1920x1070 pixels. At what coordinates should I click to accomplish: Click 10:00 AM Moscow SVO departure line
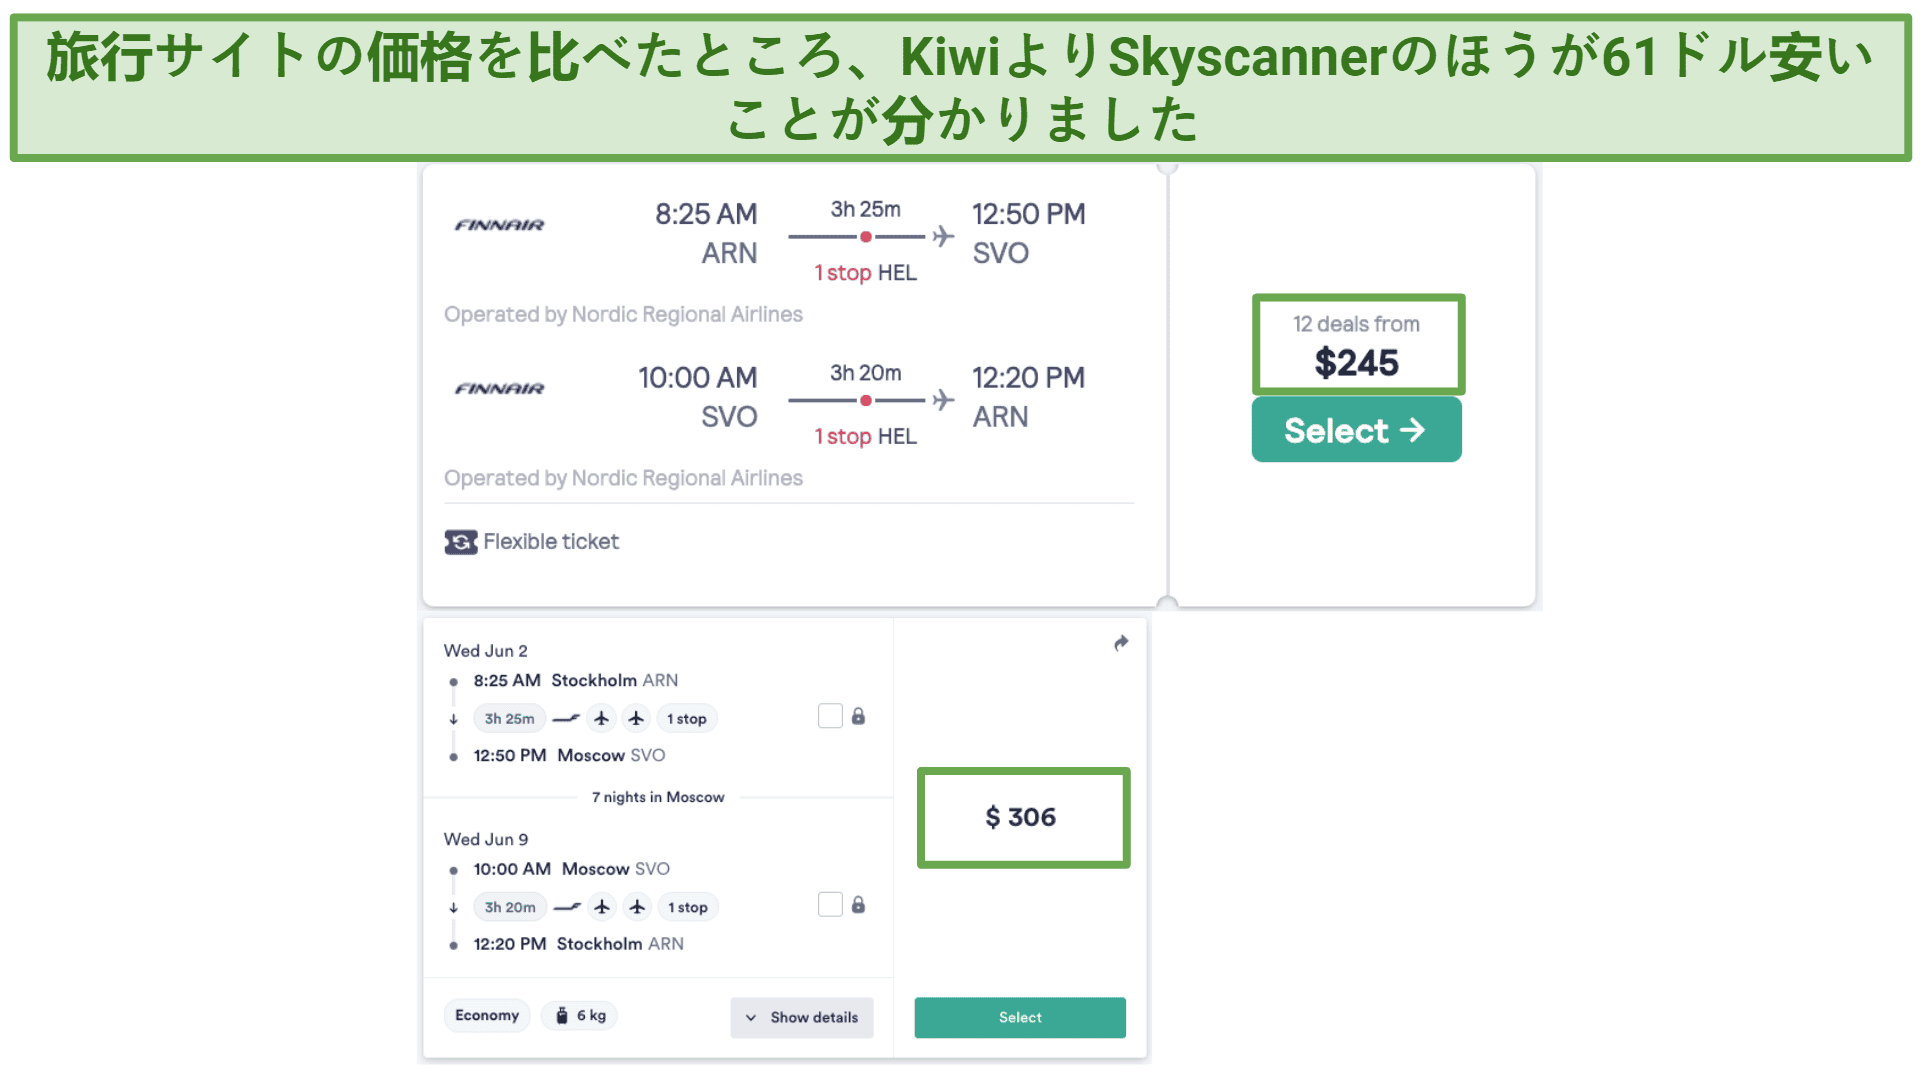pos(572,870)
